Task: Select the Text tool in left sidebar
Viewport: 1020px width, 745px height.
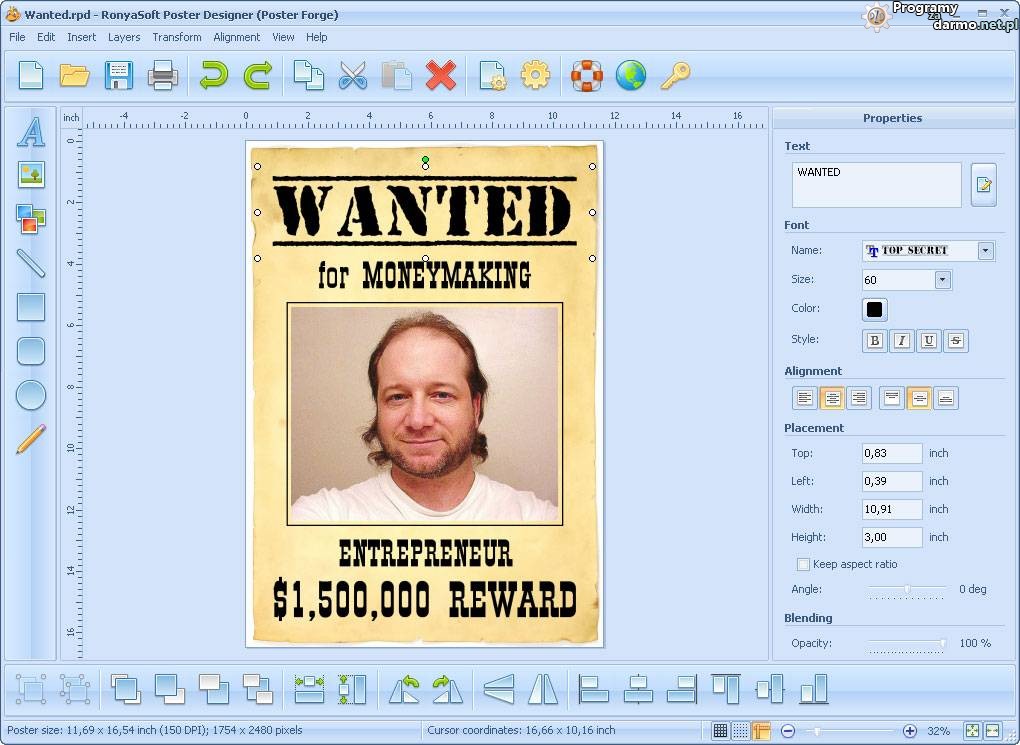Action: click(x=31, y=132)
